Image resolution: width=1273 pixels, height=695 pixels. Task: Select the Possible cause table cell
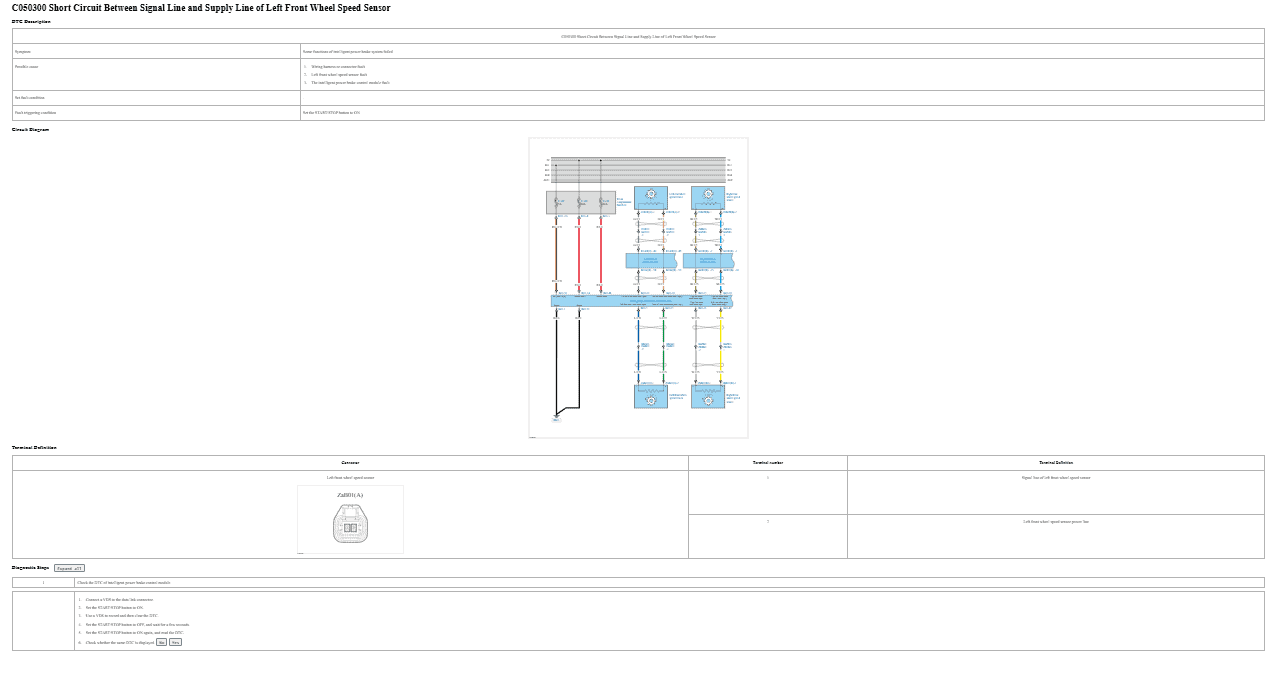(x=156, y=74)
